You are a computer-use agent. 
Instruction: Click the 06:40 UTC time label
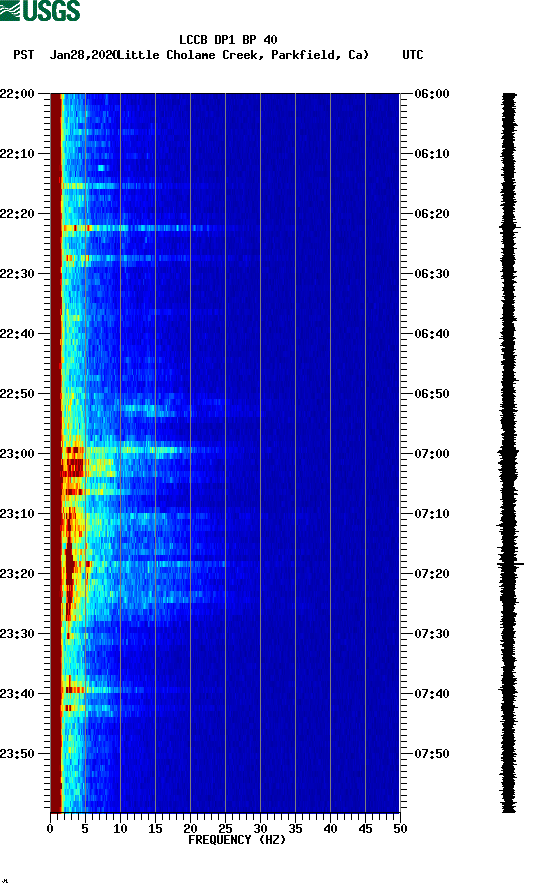tap(432, 334)
